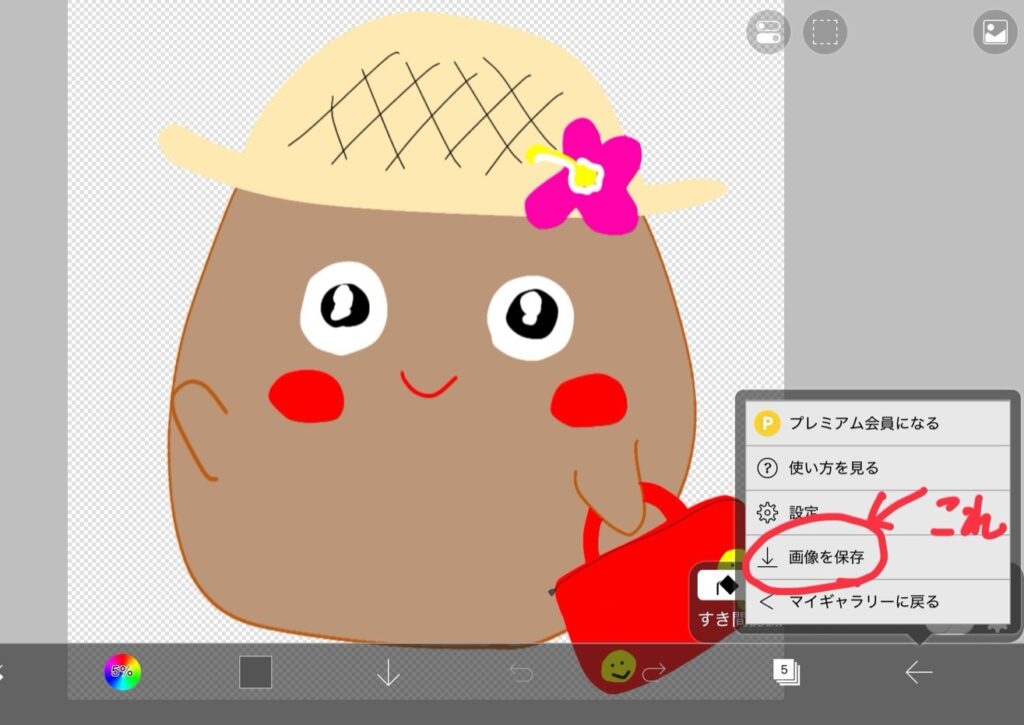The height and width of the screenshot is (725, 1024).
Task: Open the dashed selection area tool
Action: coord(824,32)
